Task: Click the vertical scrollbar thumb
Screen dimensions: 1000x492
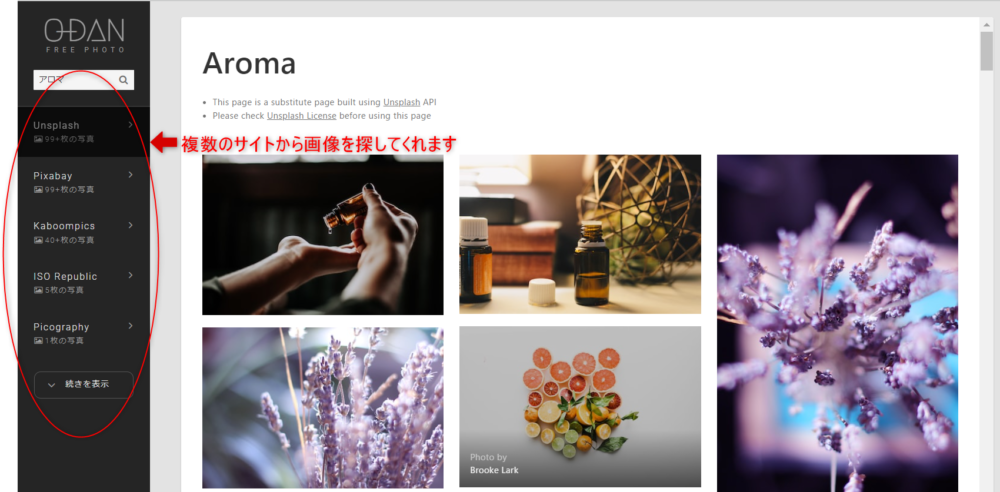Action: [987, 50]
